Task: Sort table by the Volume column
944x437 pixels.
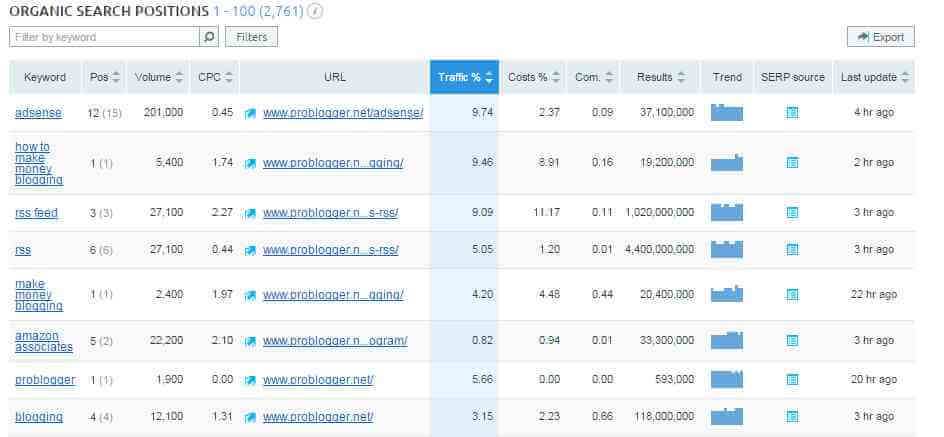Action: 158,78
